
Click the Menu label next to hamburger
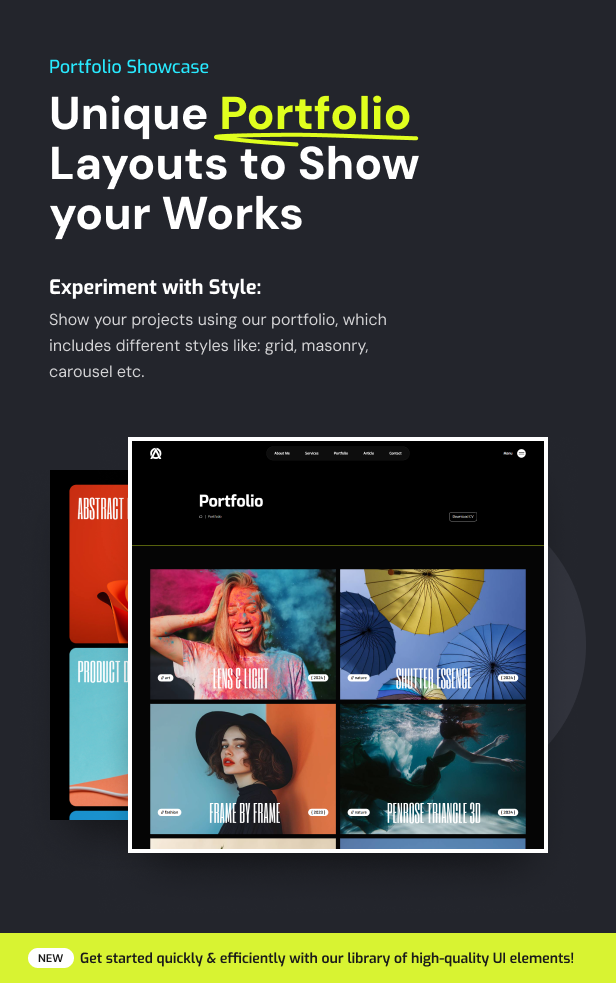[x=508, y=453]
